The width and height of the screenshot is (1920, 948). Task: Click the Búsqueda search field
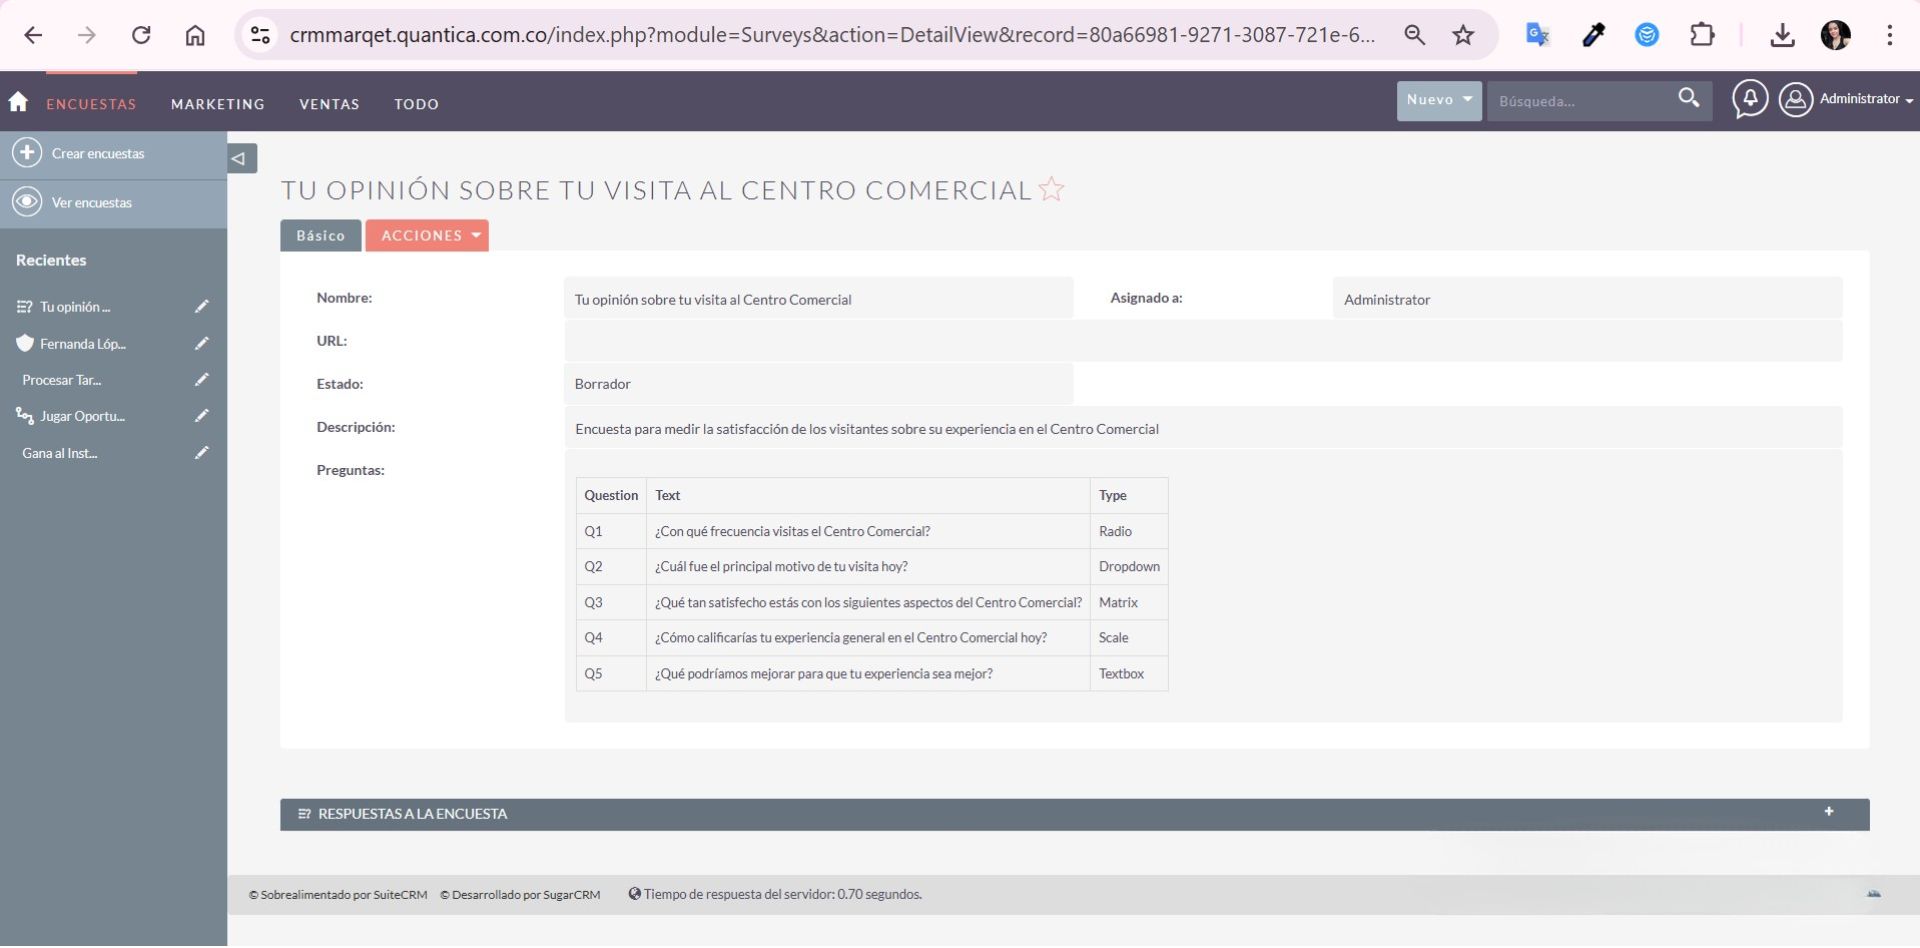[x=1578, y=101]
